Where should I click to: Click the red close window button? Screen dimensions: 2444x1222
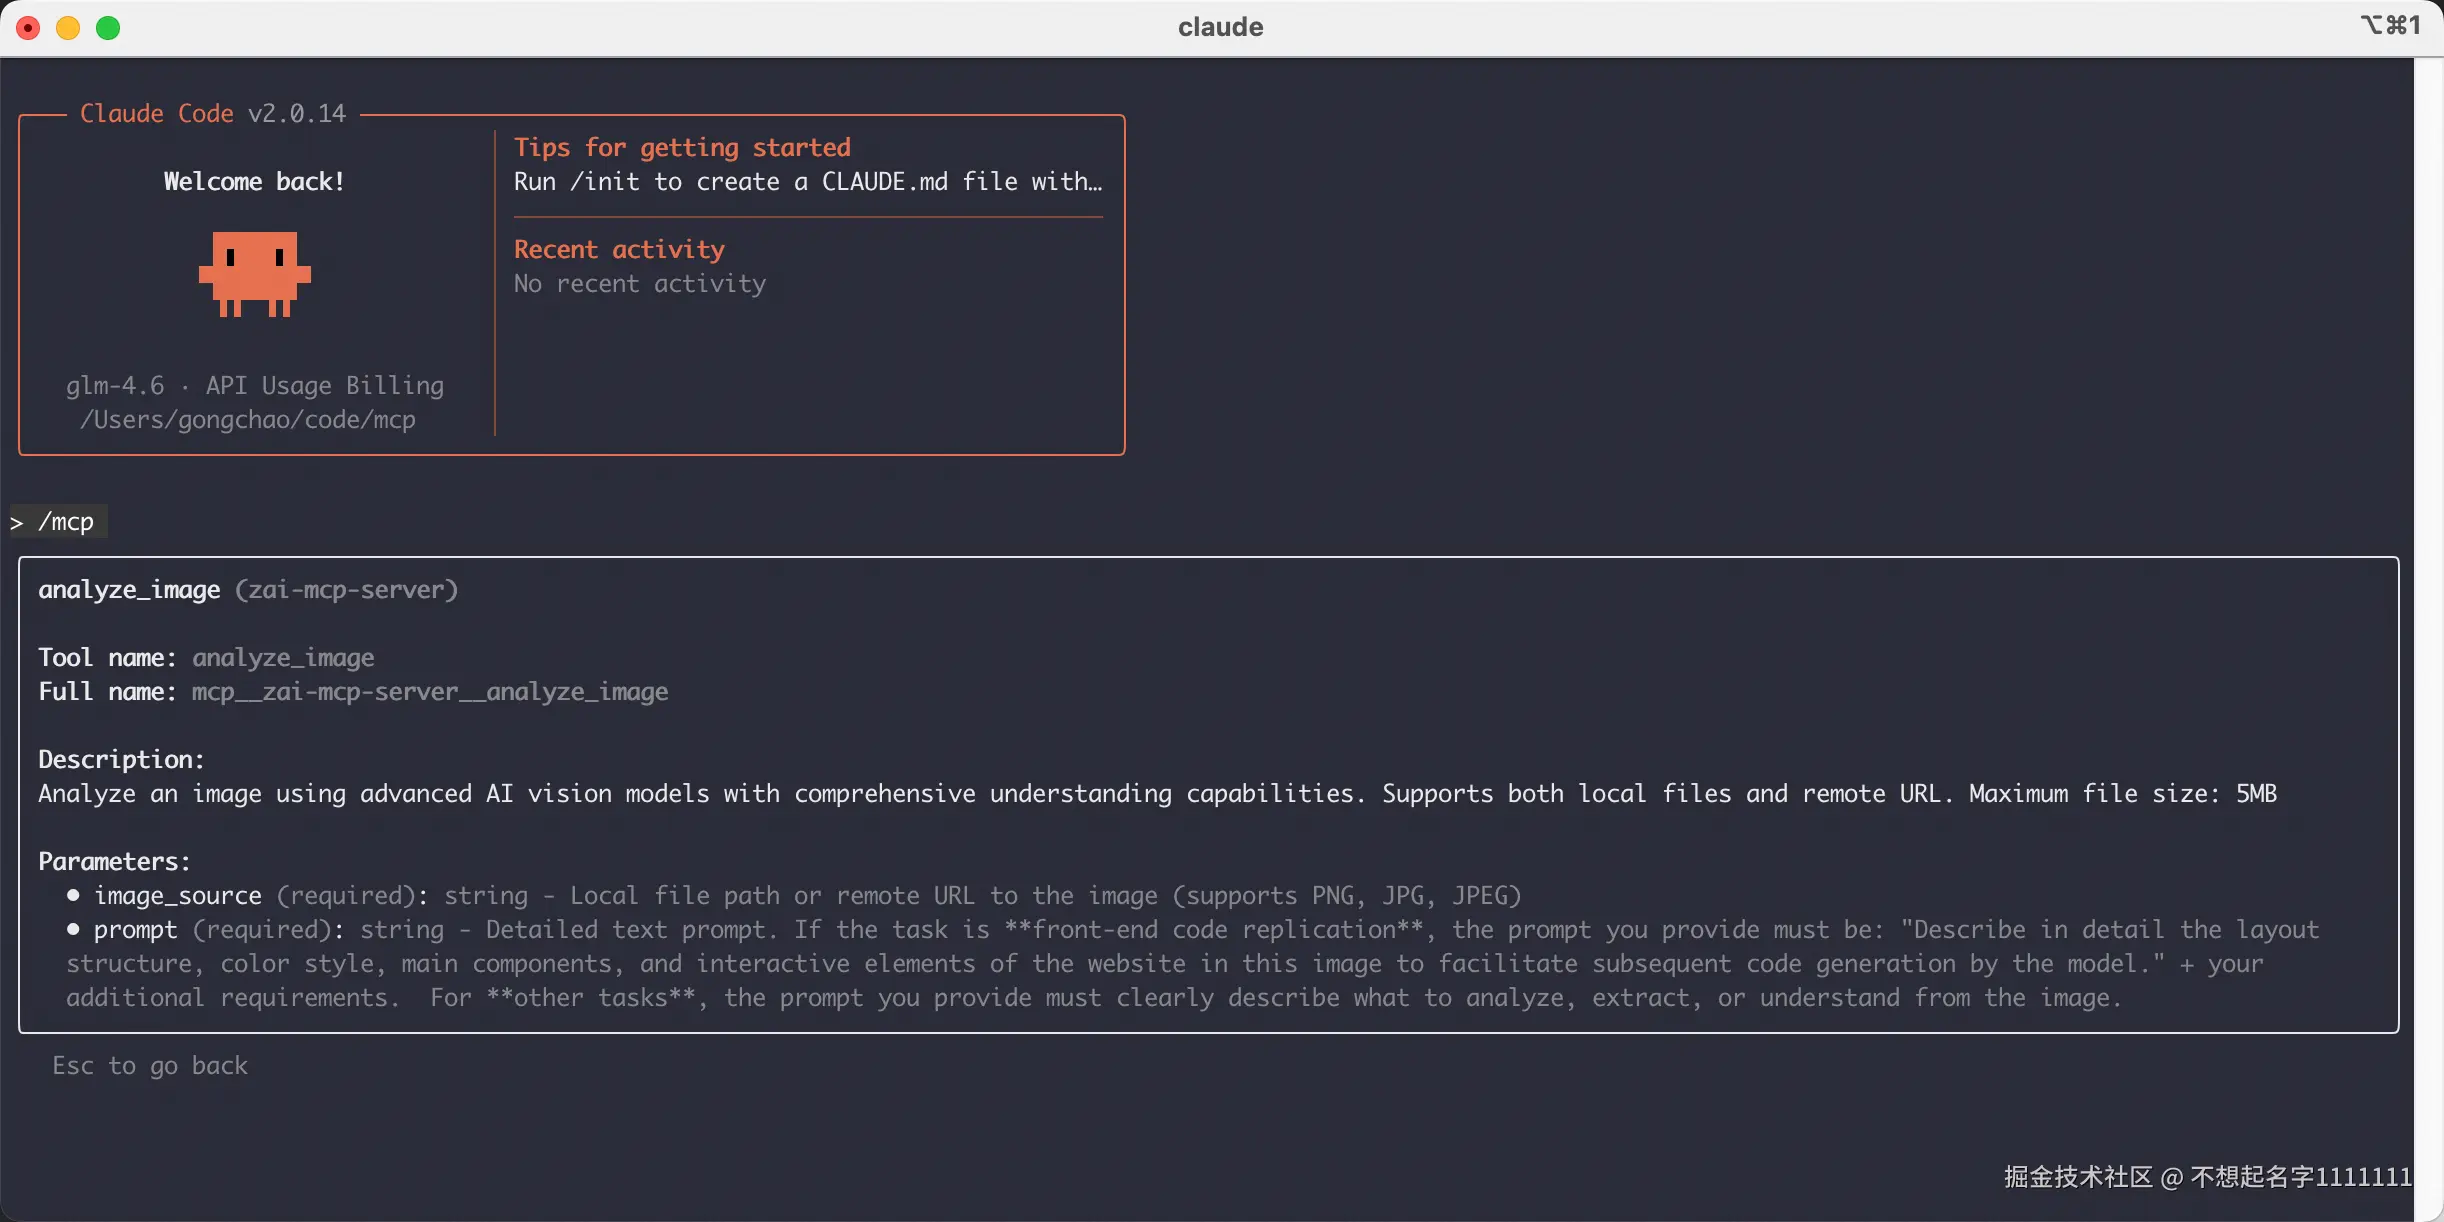pyautogui.click(x=29, y=28)
